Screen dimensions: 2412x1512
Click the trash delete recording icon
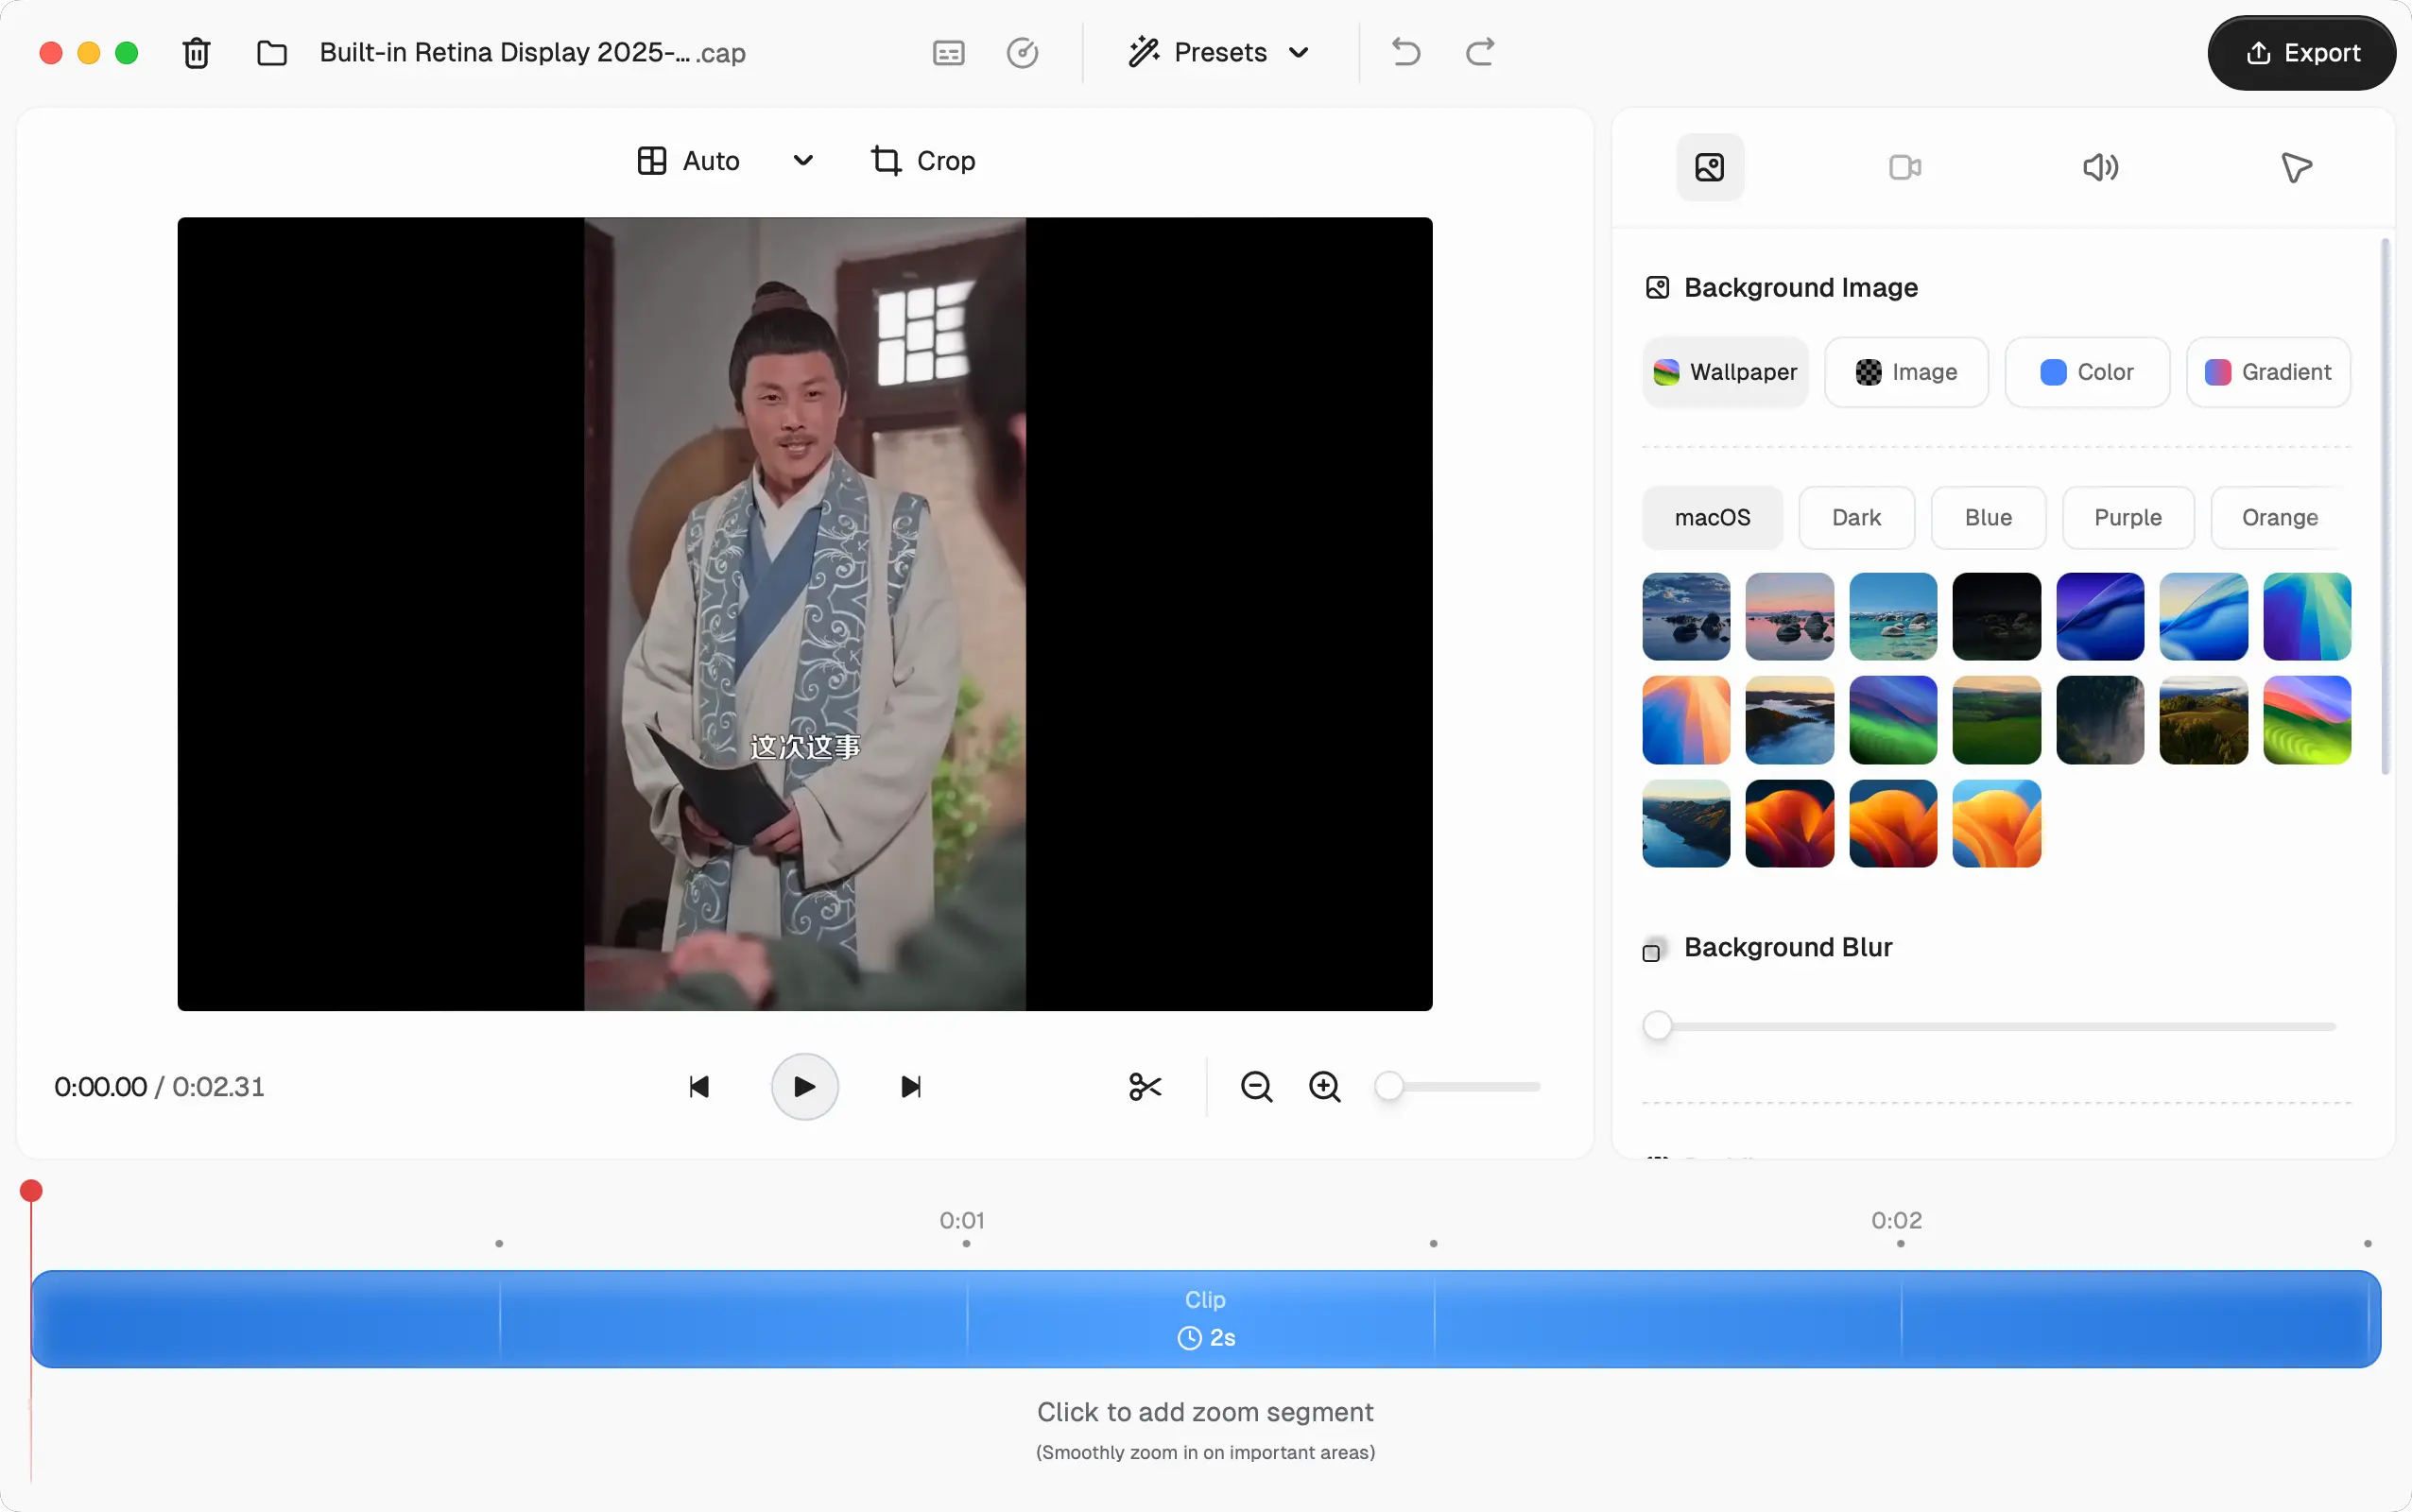[x=196, y=53]
